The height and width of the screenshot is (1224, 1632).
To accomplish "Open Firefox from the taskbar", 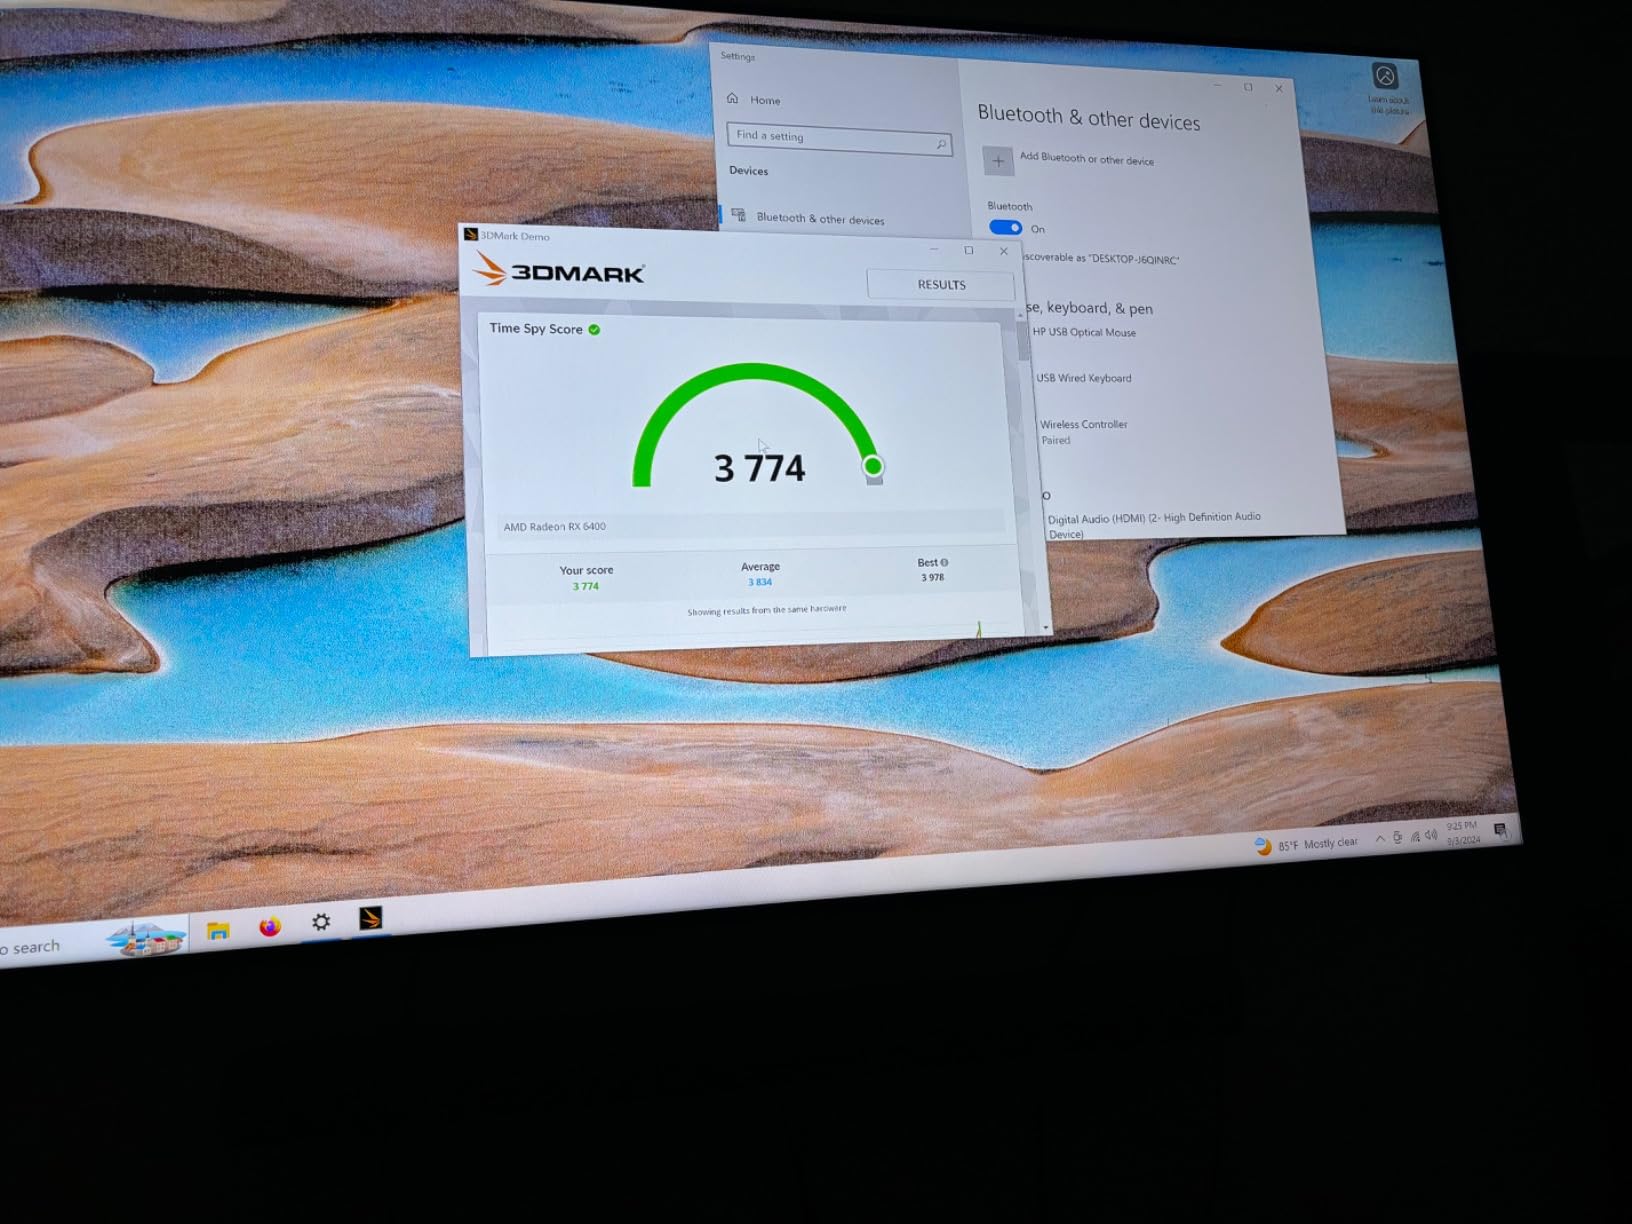I will click(x=269, y=927).
